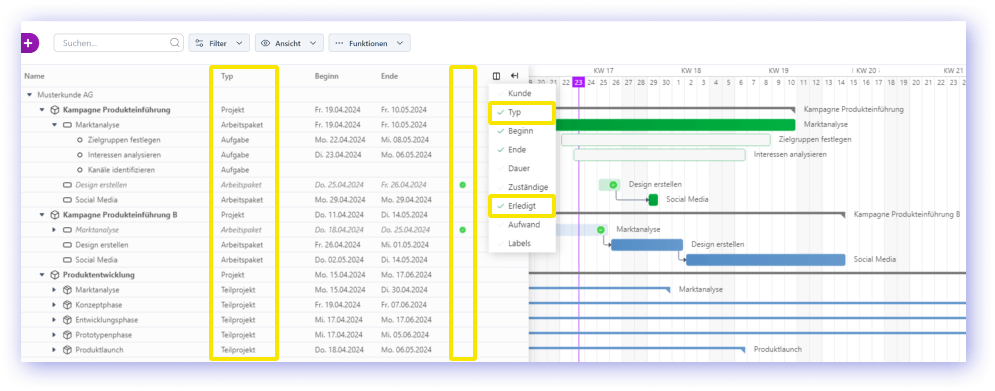Uncheck the Typ column option
The width and height of the screenshot is (995, 391).
[x=522, y=112]
